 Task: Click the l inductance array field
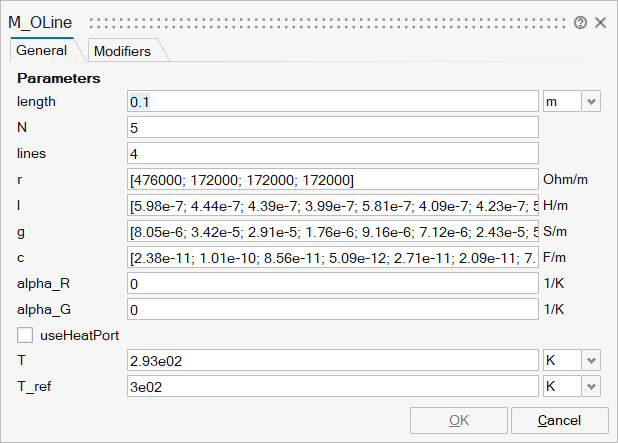coord(333,205)
